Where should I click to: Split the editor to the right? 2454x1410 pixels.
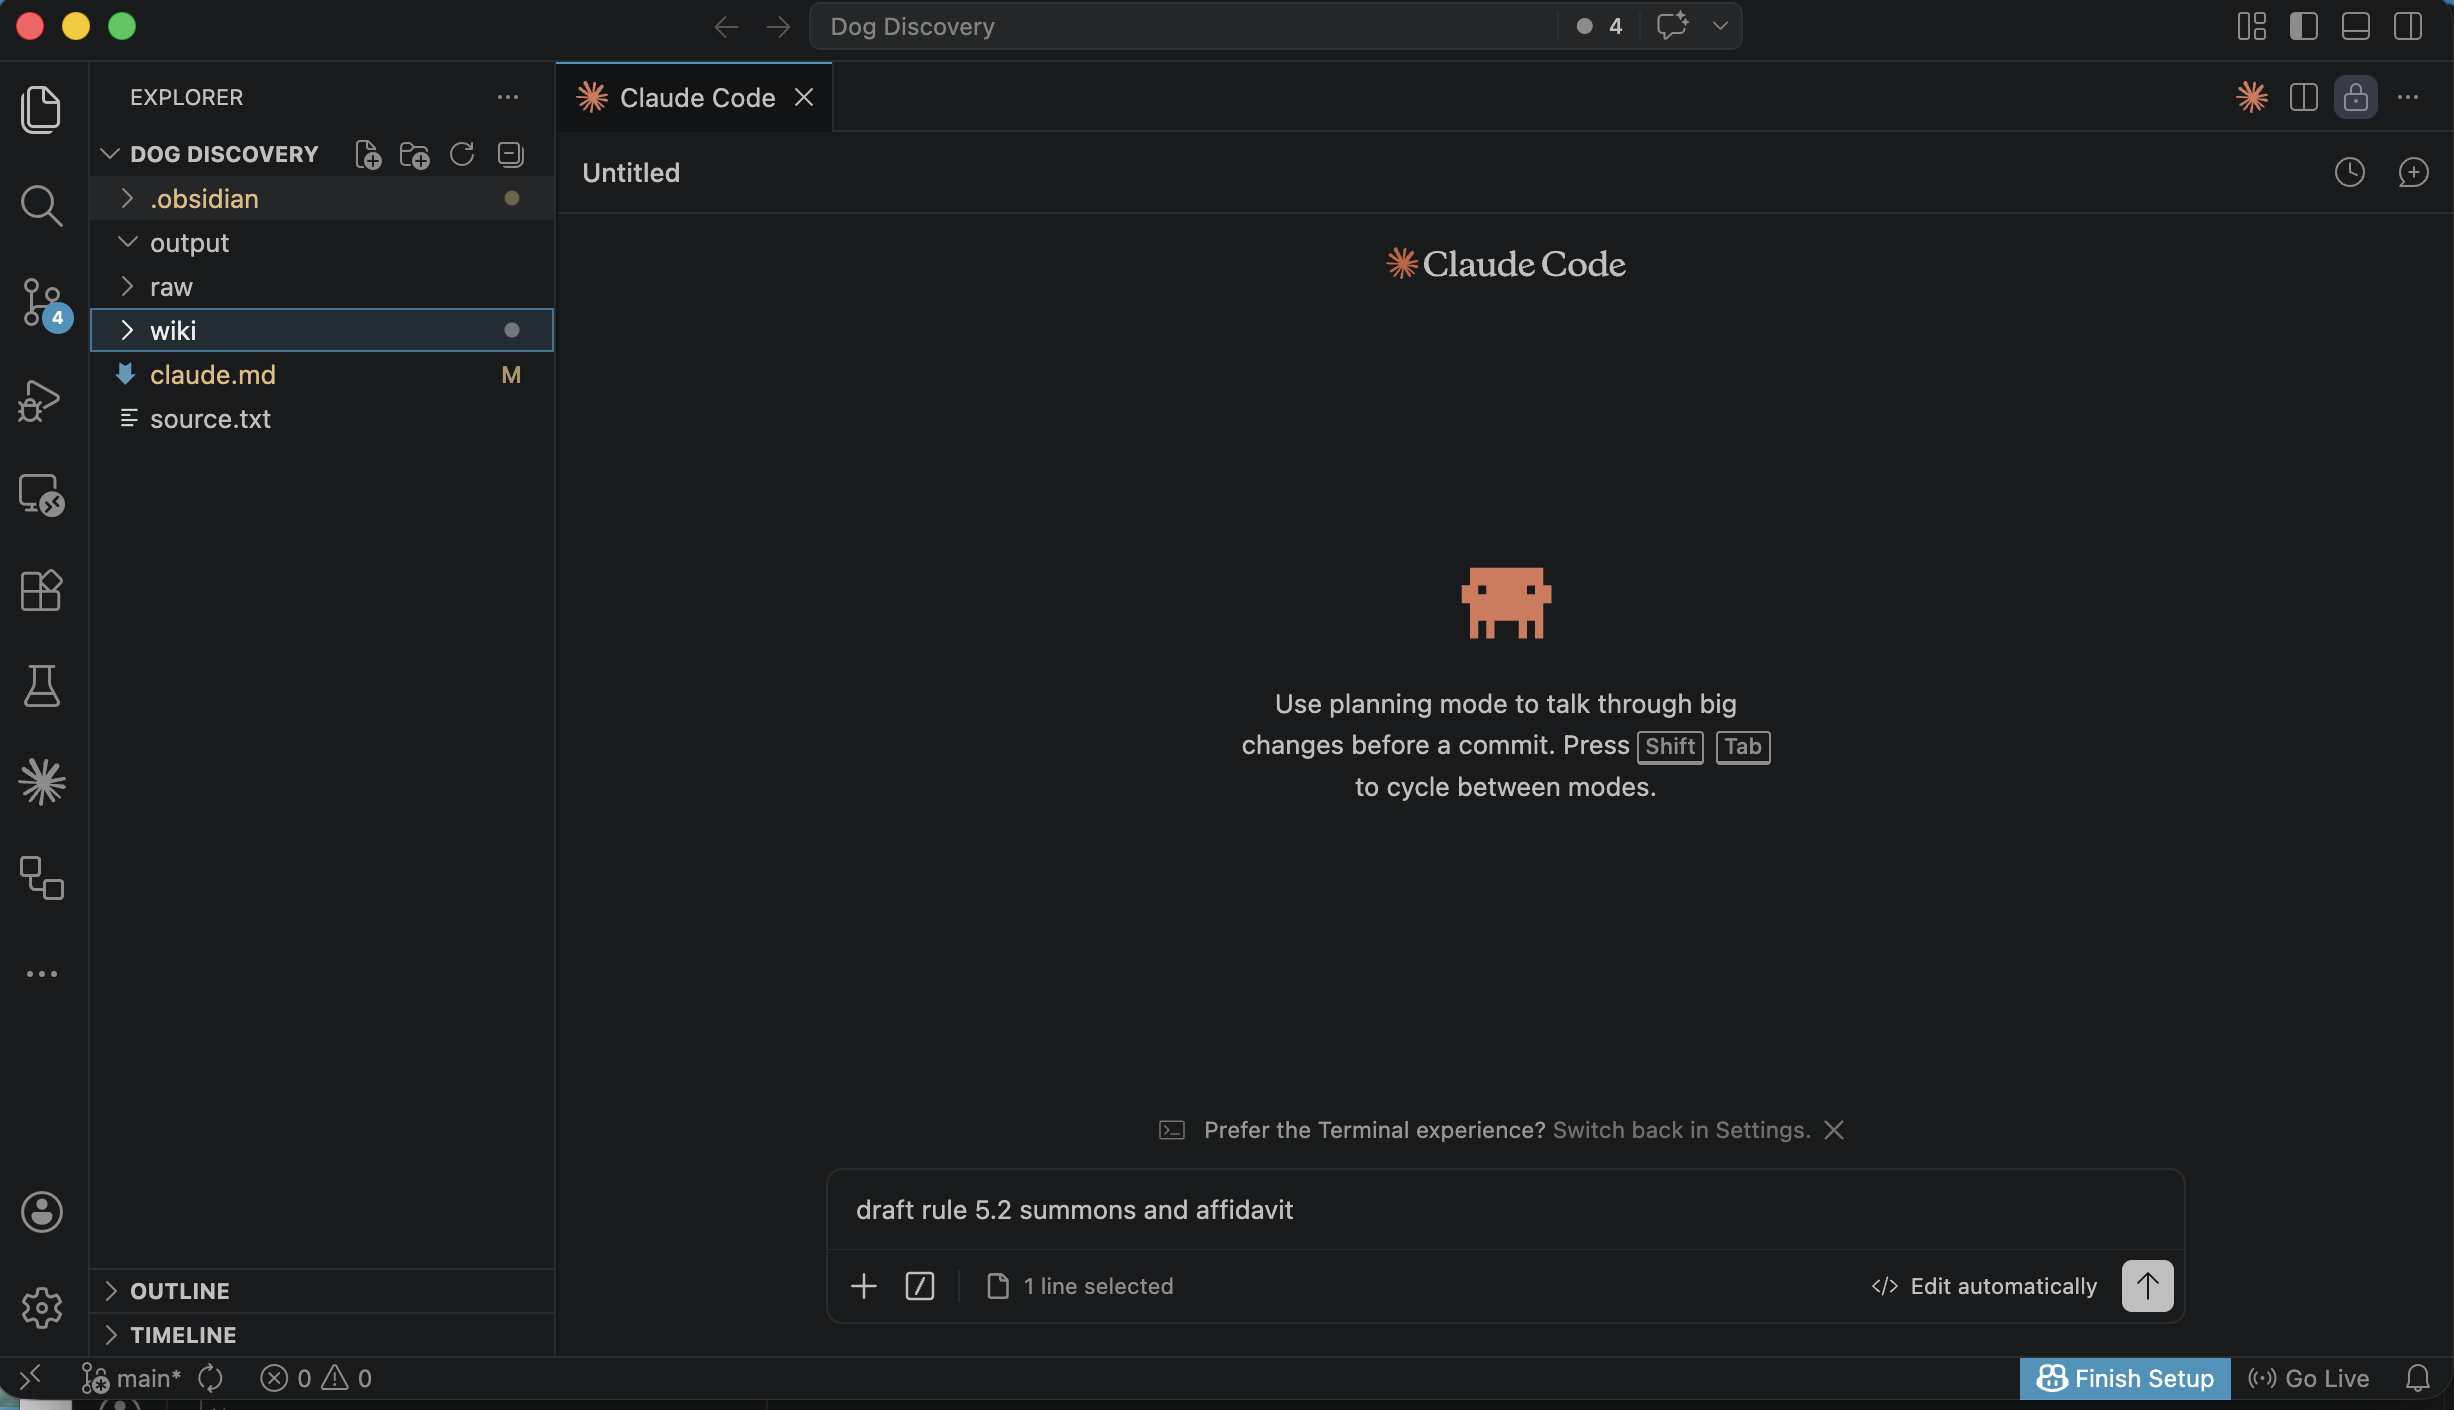(2304, 97)
